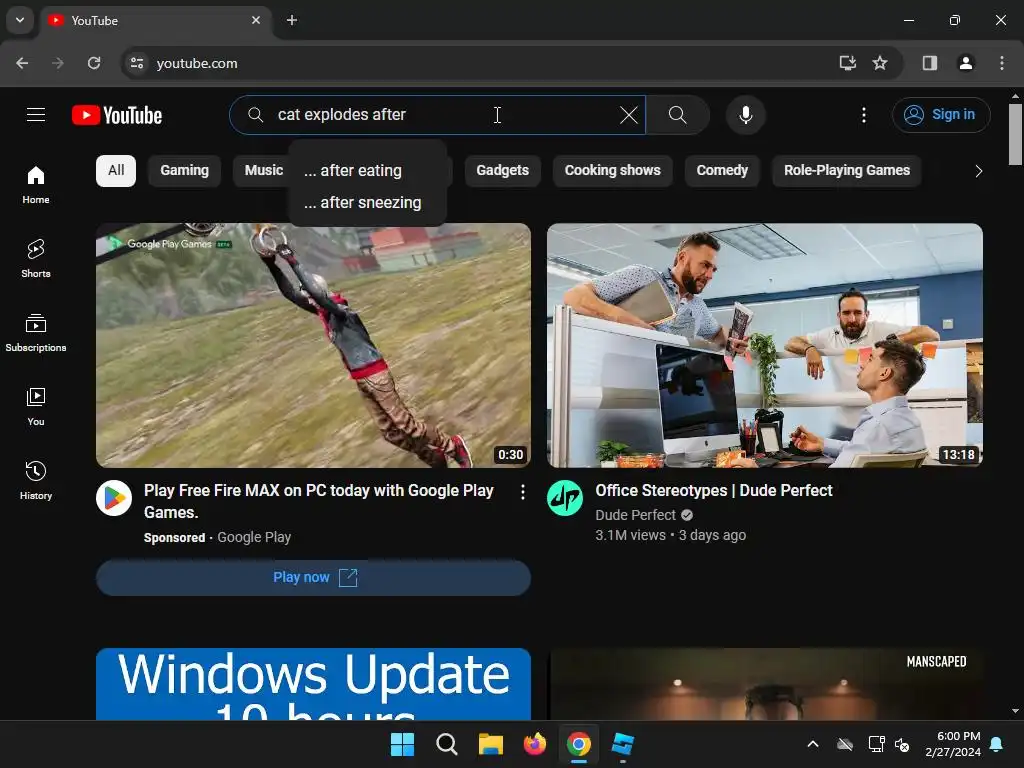1024x768 pixels.
Task: Bookmark this page with star icon
Action: pos(880,63)
